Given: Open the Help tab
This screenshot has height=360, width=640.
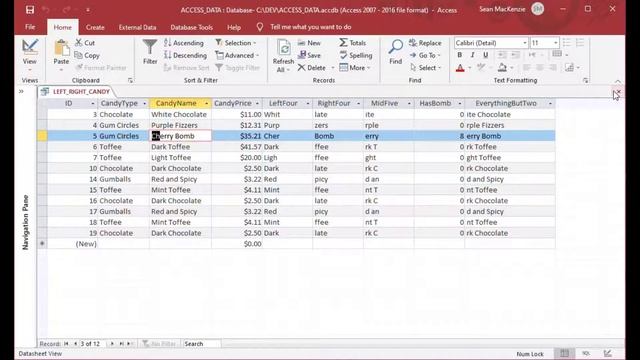Looking at the screenshot, I should pyautogui.click(x=234, y=27).
